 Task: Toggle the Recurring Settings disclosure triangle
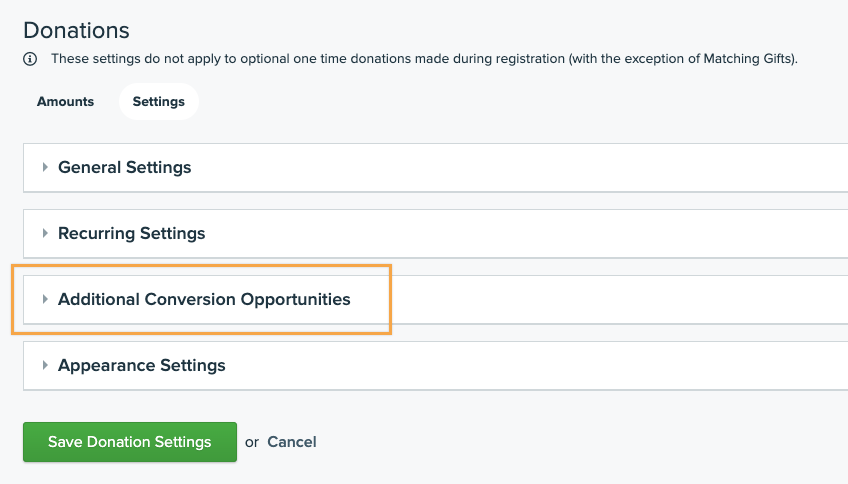click(x=45, y=233)
